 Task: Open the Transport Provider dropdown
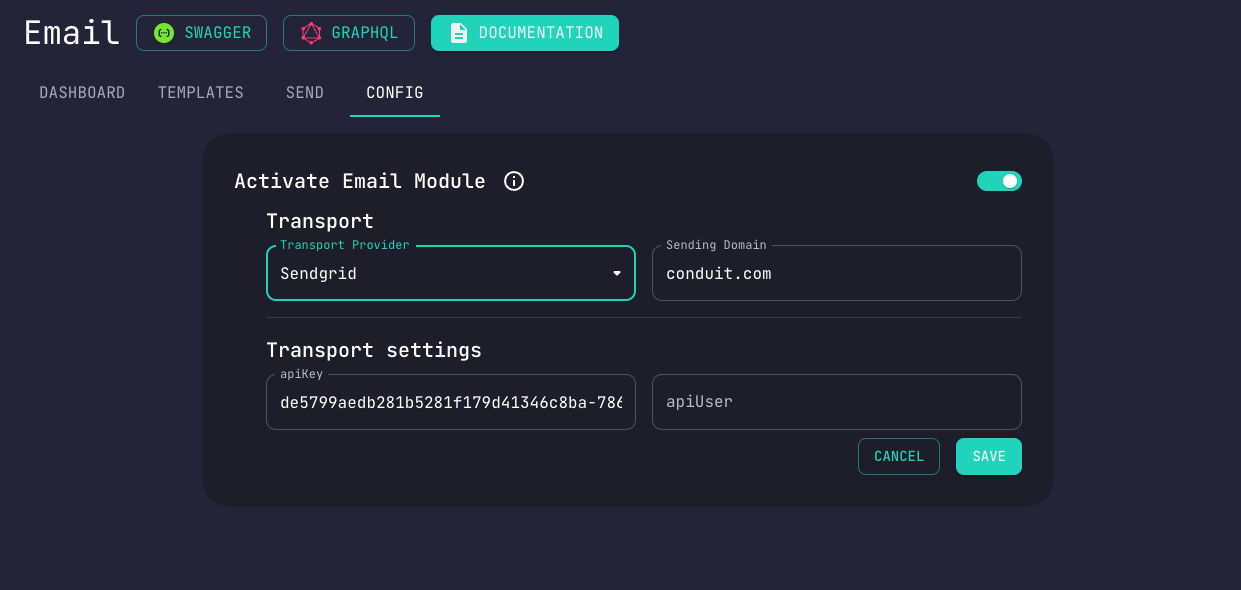(451, 273)
